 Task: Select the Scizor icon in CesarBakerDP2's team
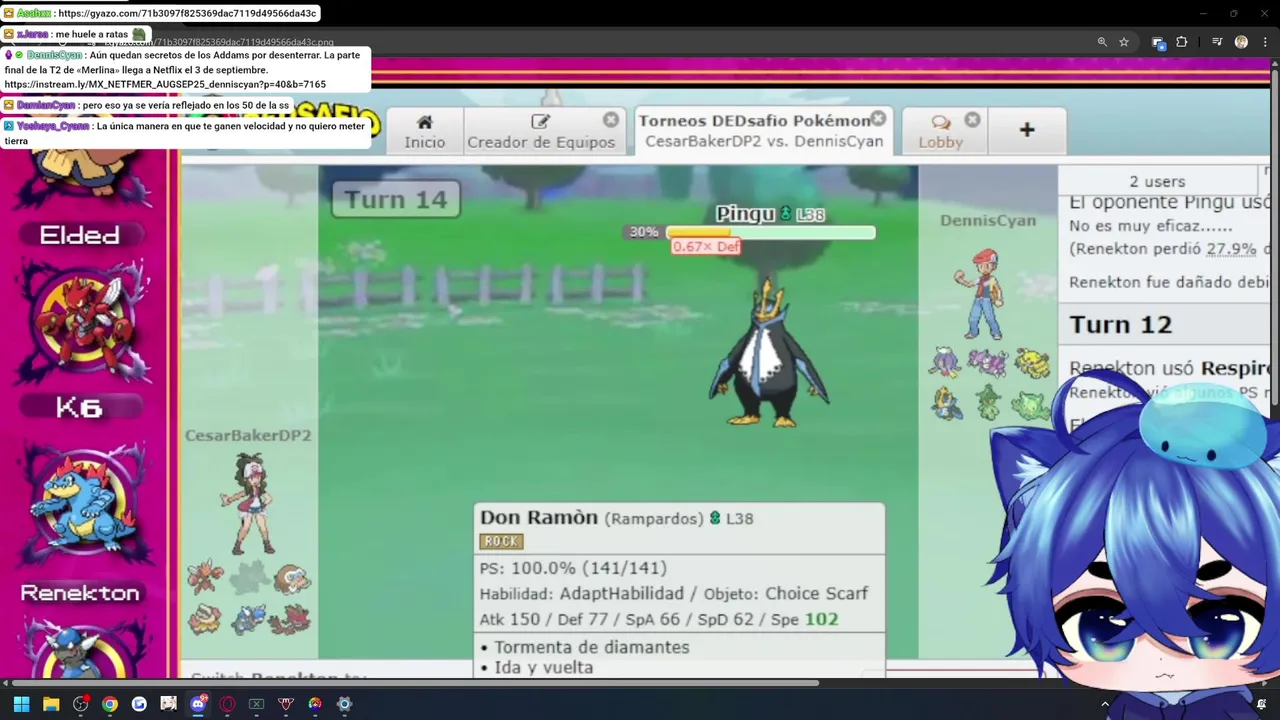pyautogui.click(x=205, y=577)
